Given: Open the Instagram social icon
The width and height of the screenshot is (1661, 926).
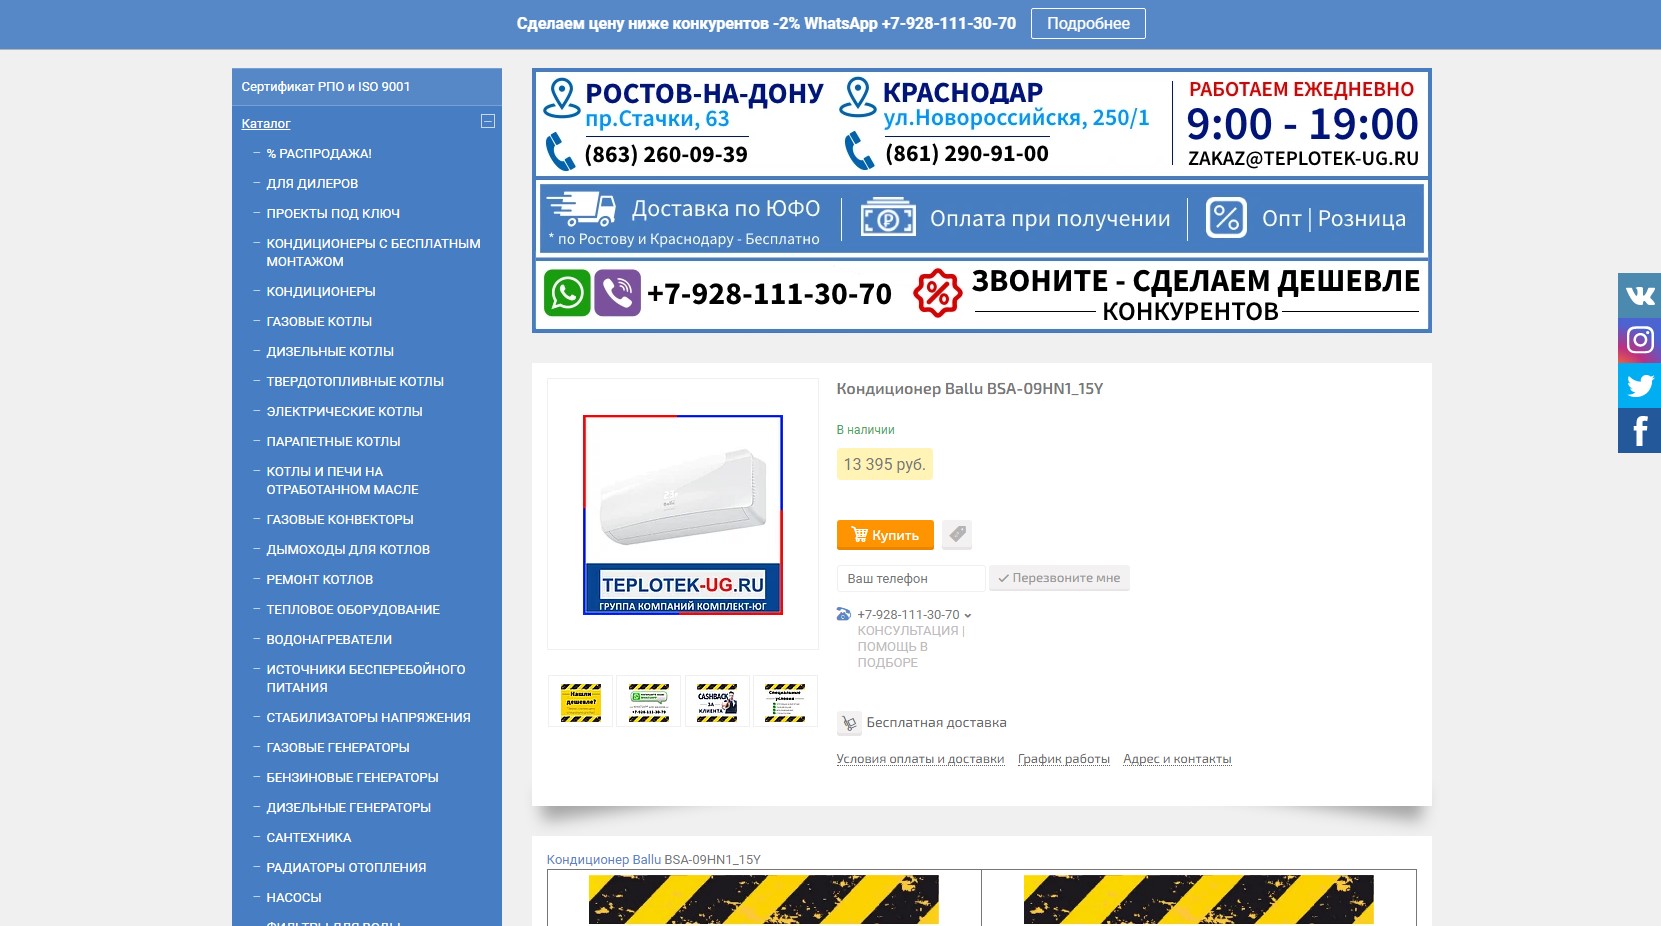Looking at the screenshot, I should (x=1639, y=340).
